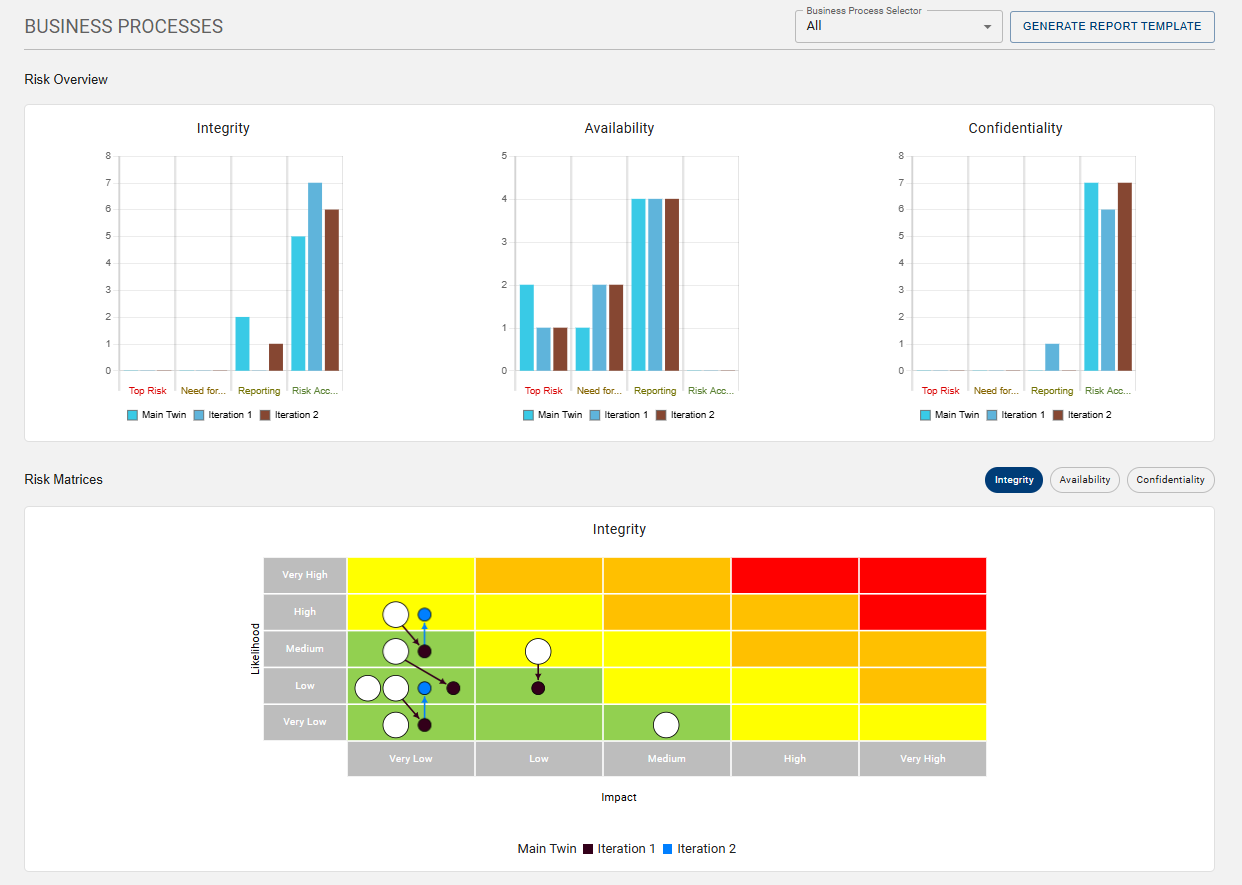Click the white marker in Medium impact, Very Low likelihood cell

[x=666, y=725]
